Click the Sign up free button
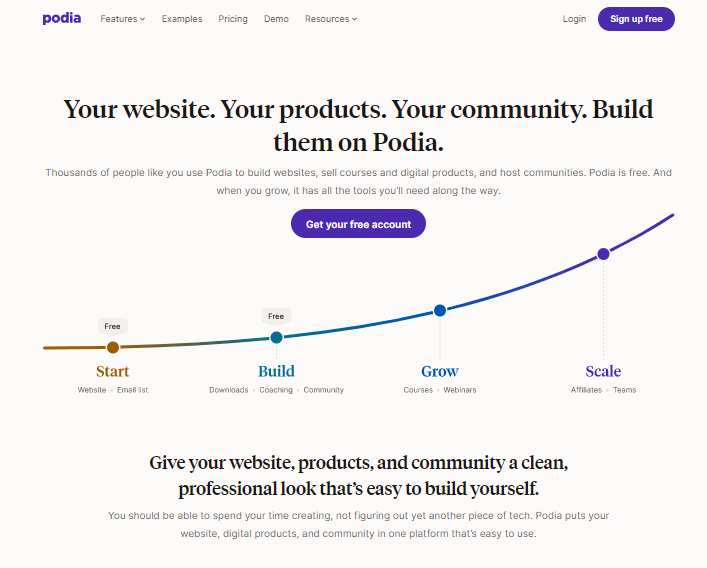 (636, 19)
